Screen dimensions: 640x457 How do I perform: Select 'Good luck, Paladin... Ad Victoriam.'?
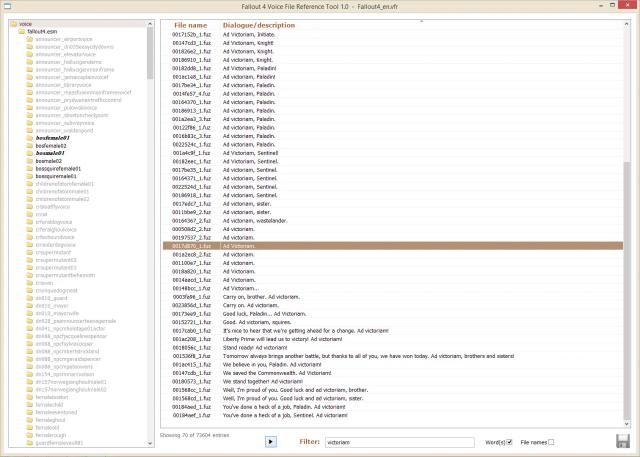393,314
